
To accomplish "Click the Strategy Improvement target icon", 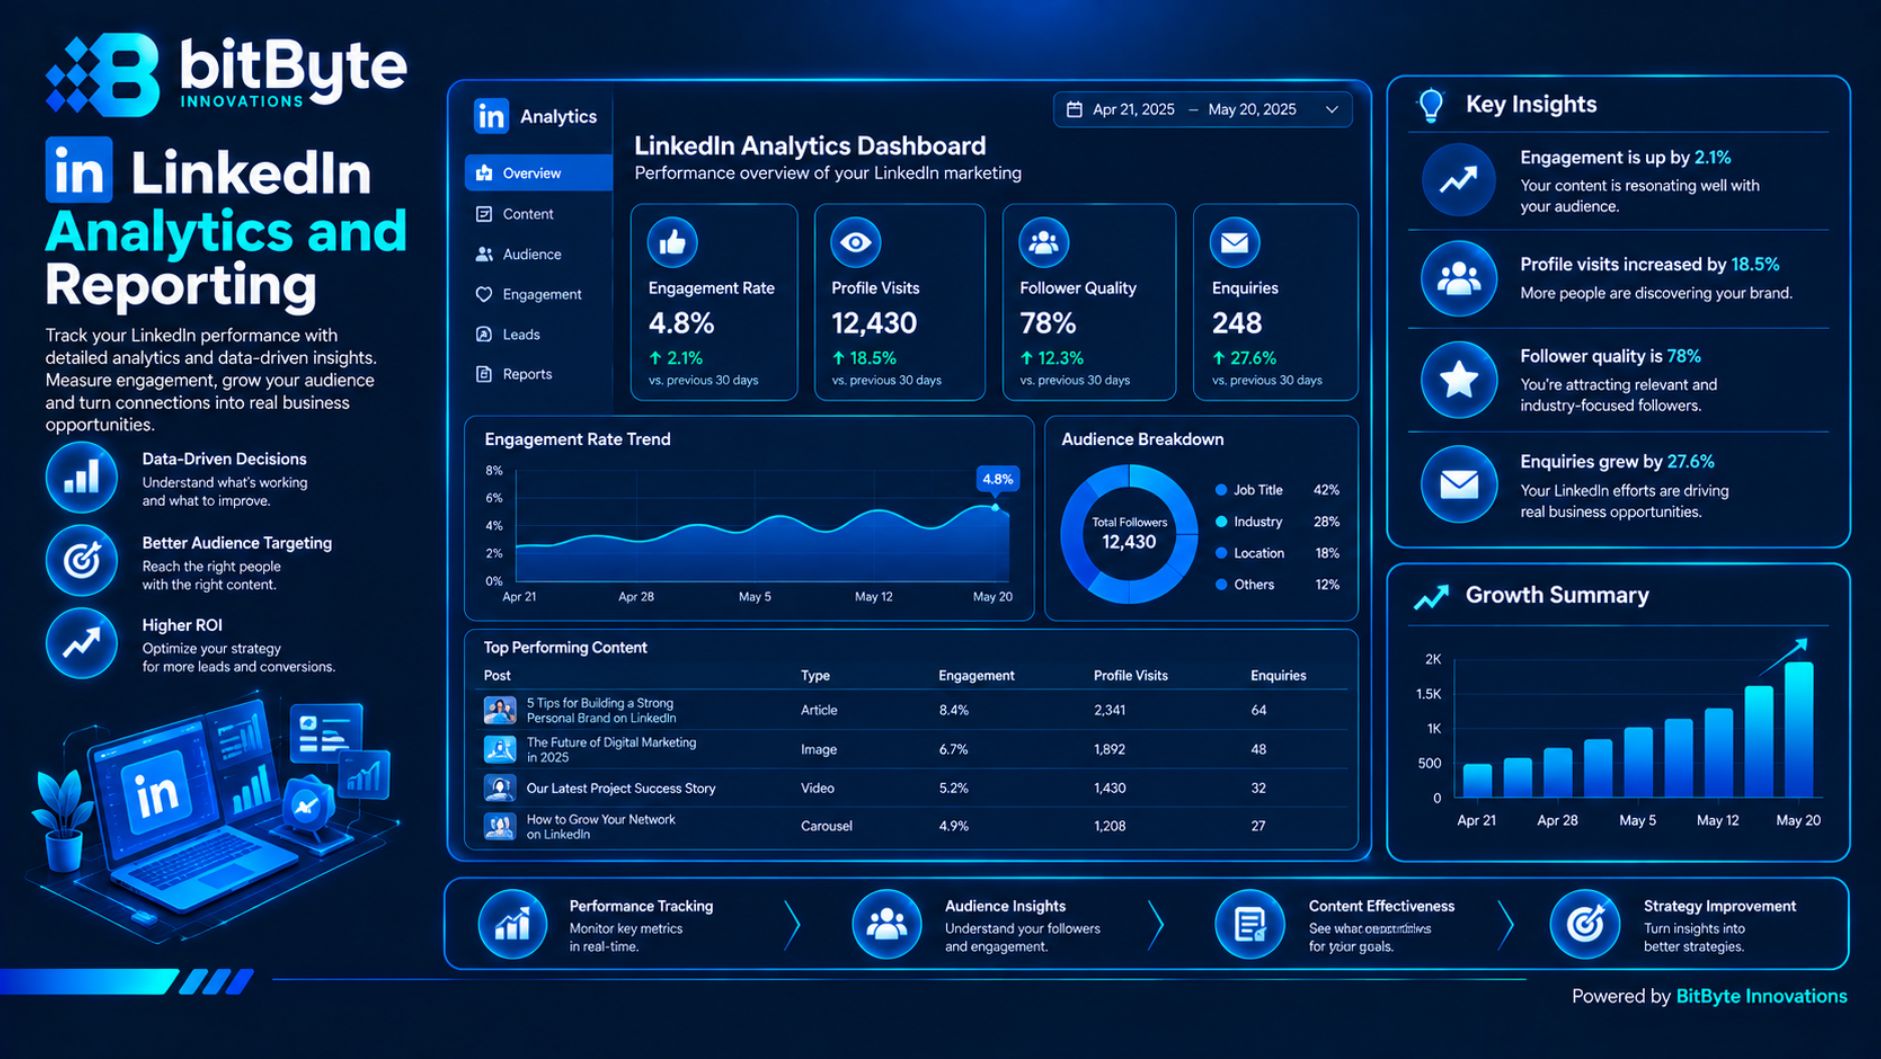I will coord(1585,924).
